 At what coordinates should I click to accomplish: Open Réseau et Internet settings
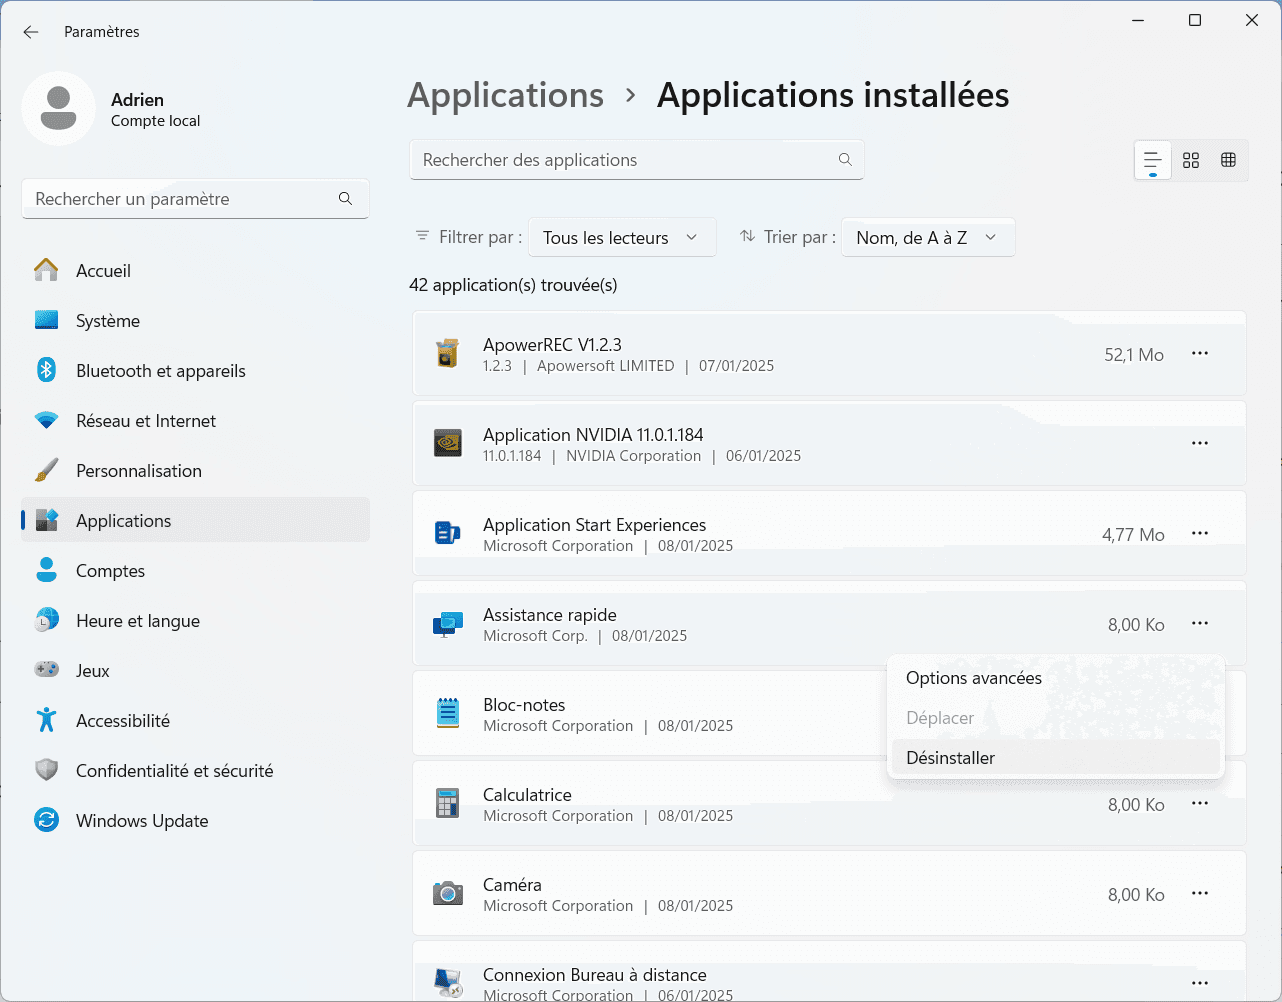195,421
